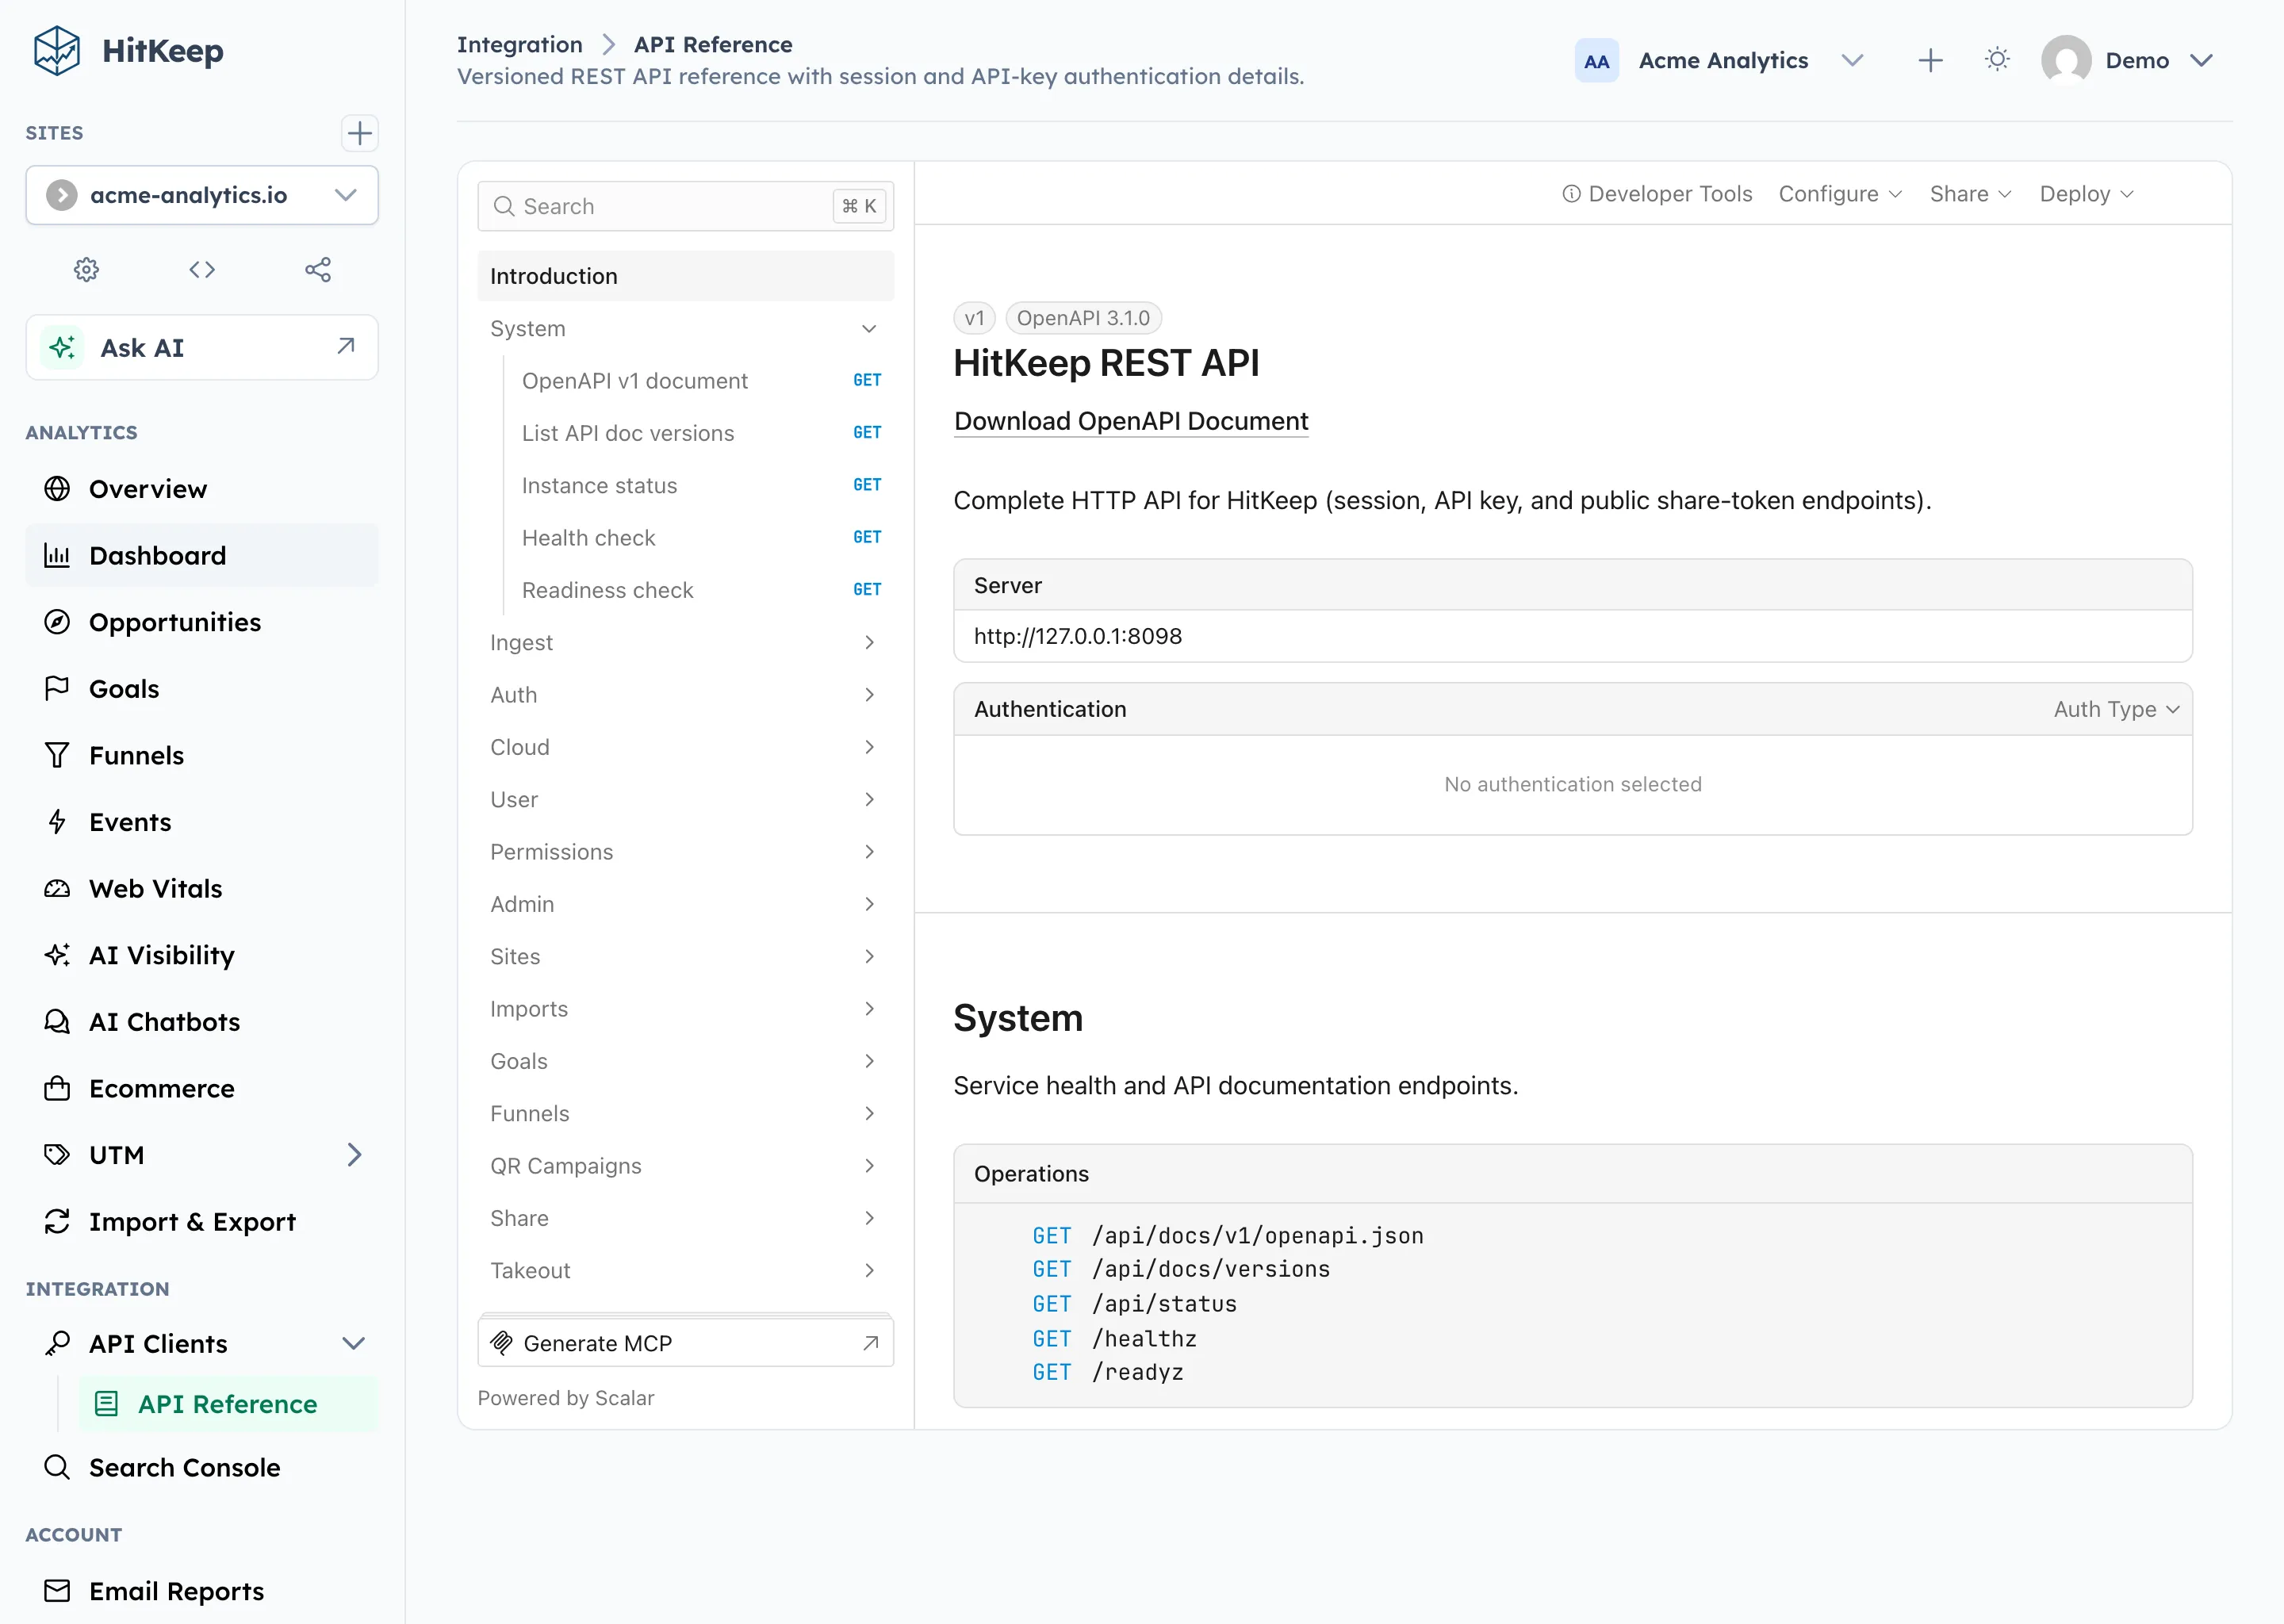2284x1624 pixels.
Task: Click the API Reference document icon
Action: click(106, 1404)
